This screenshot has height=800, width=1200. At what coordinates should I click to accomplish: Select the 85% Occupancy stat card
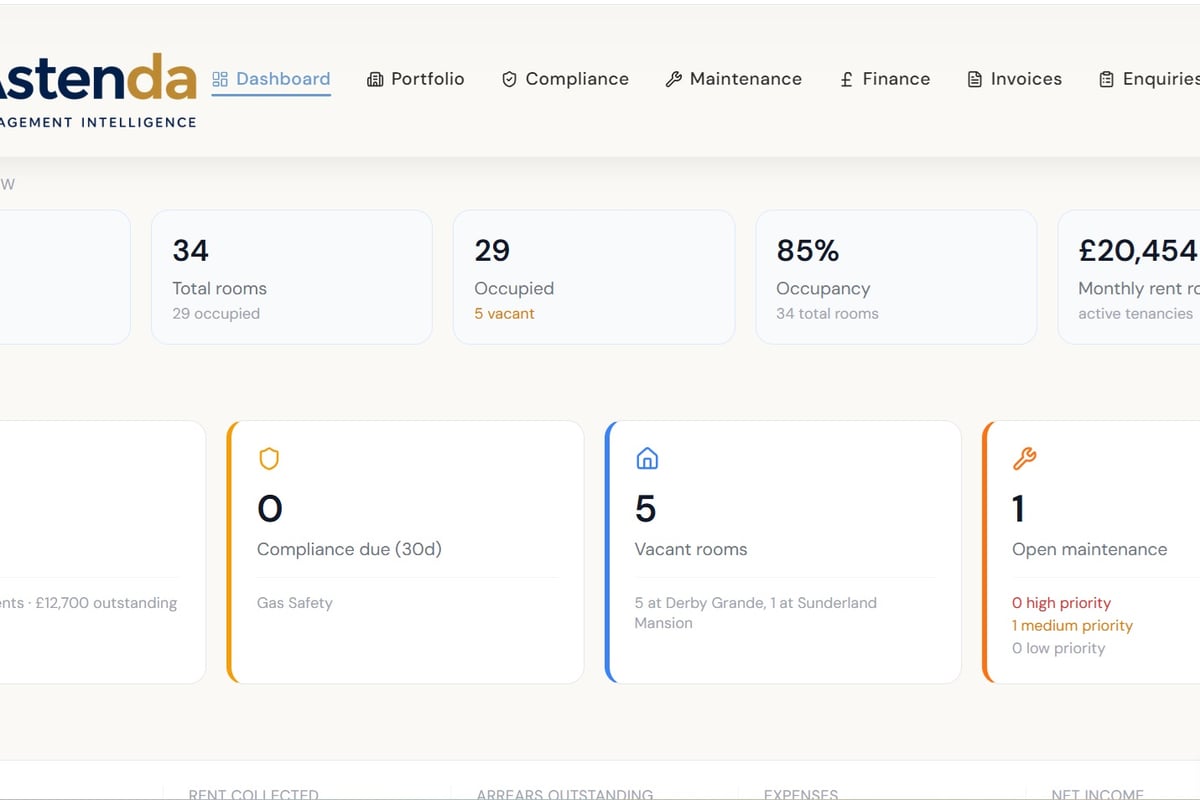click(896, 277)
